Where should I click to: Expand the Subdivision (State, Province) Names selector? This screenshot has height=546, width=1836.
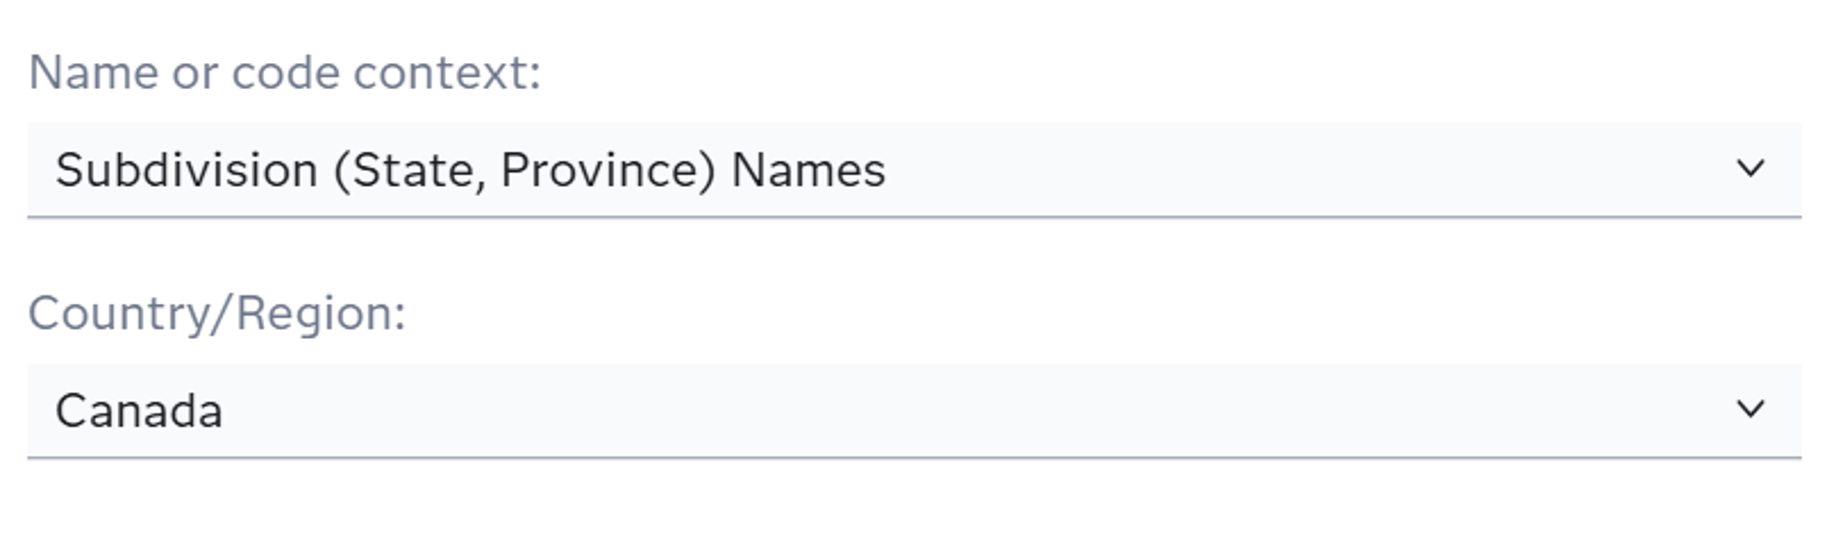pyautogui.click(x=912, y=170)
